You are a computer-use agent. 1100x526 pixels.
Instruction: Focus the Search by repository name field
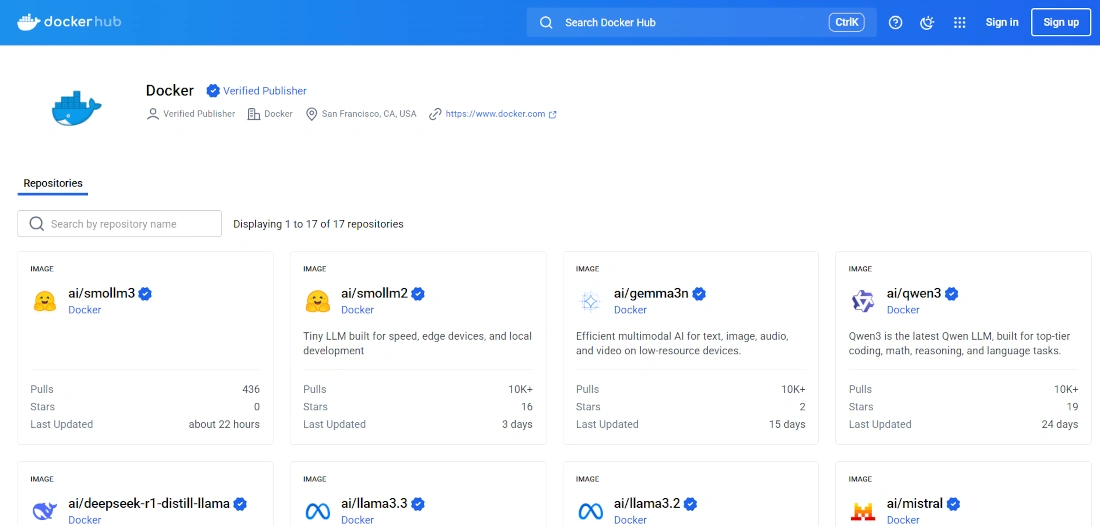tap(119, 224)
